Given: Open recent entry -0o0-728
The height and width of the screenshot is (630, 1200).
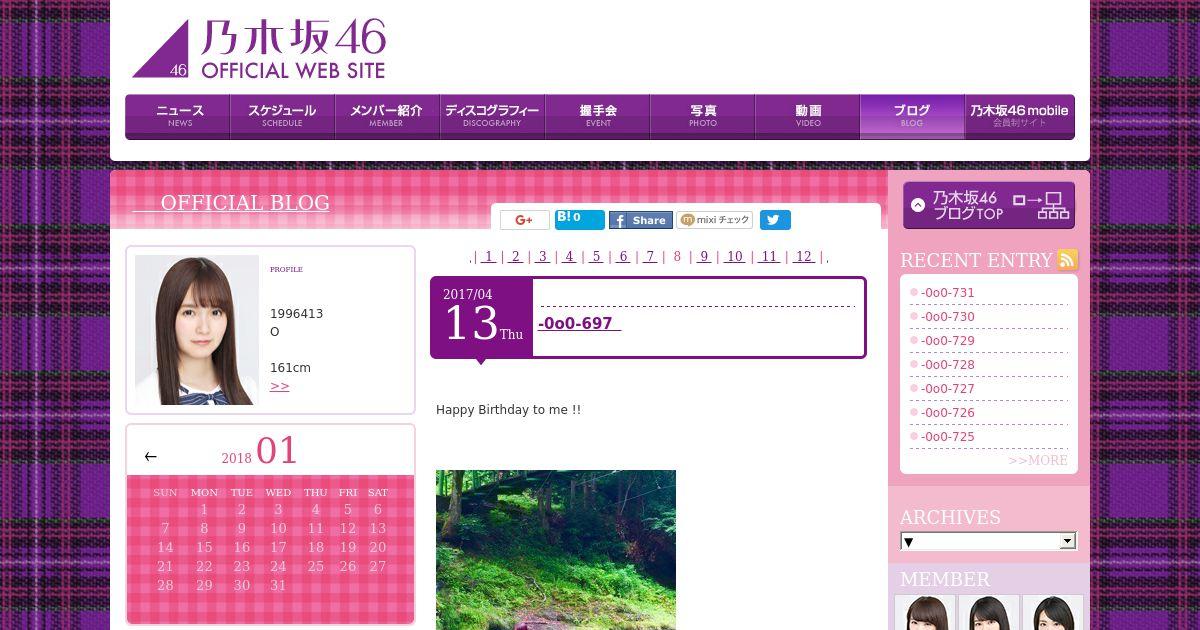Looking at the screenshot, I should [x=947, y=365].
